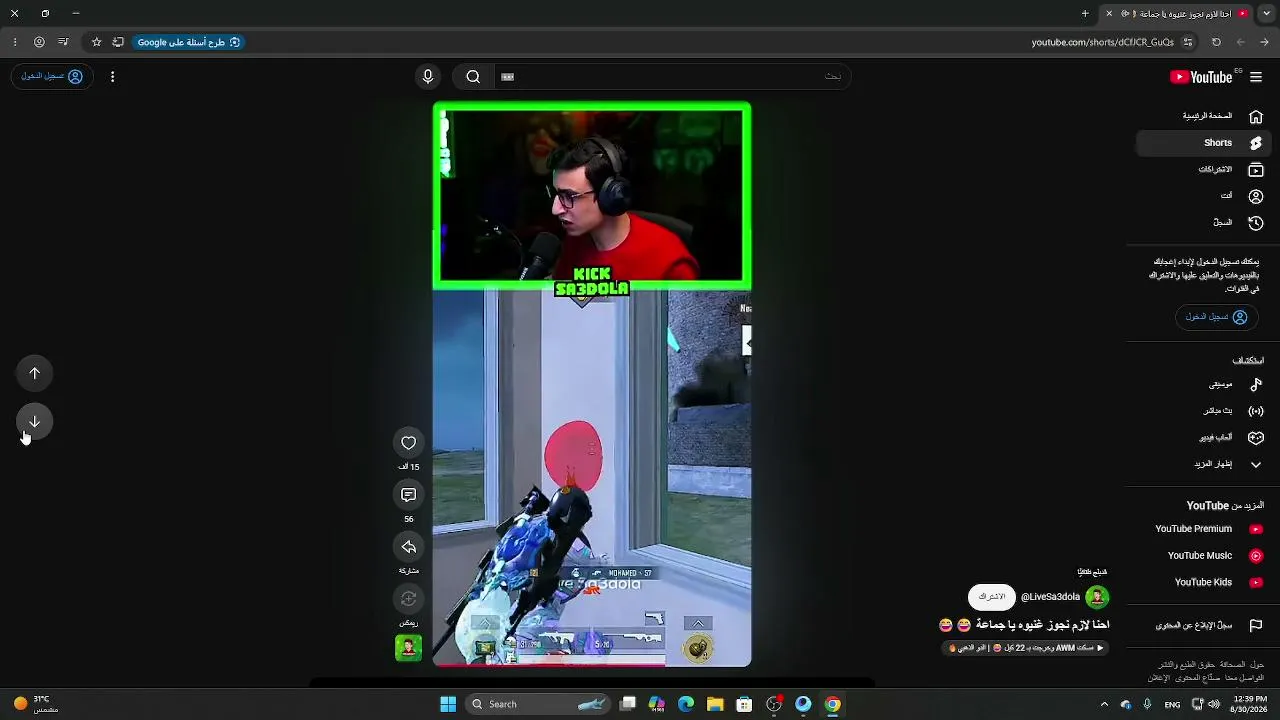Viewport: 1280px width, 720px height.
Task: Open Subscriptions in the sidebar
Action: [x=1203, y=170]
